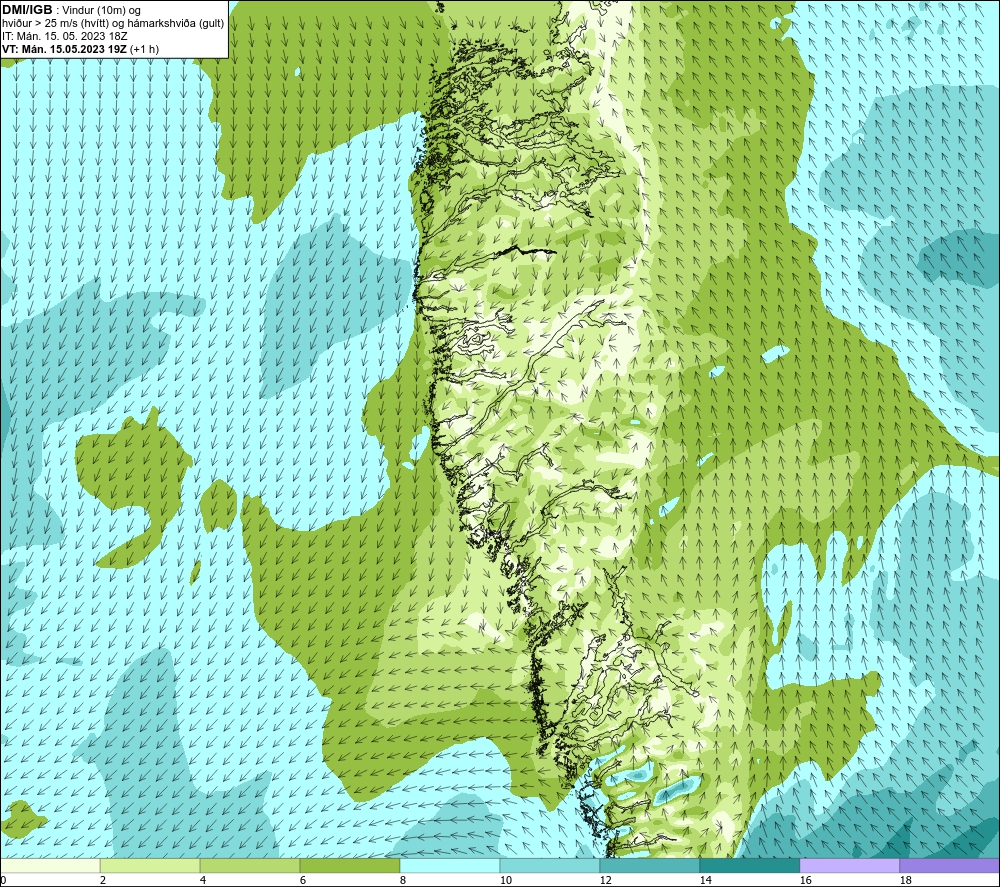Click the scale label '10'
The height and width of the screenshot is (887, 1000).
[x=506, y=881]
